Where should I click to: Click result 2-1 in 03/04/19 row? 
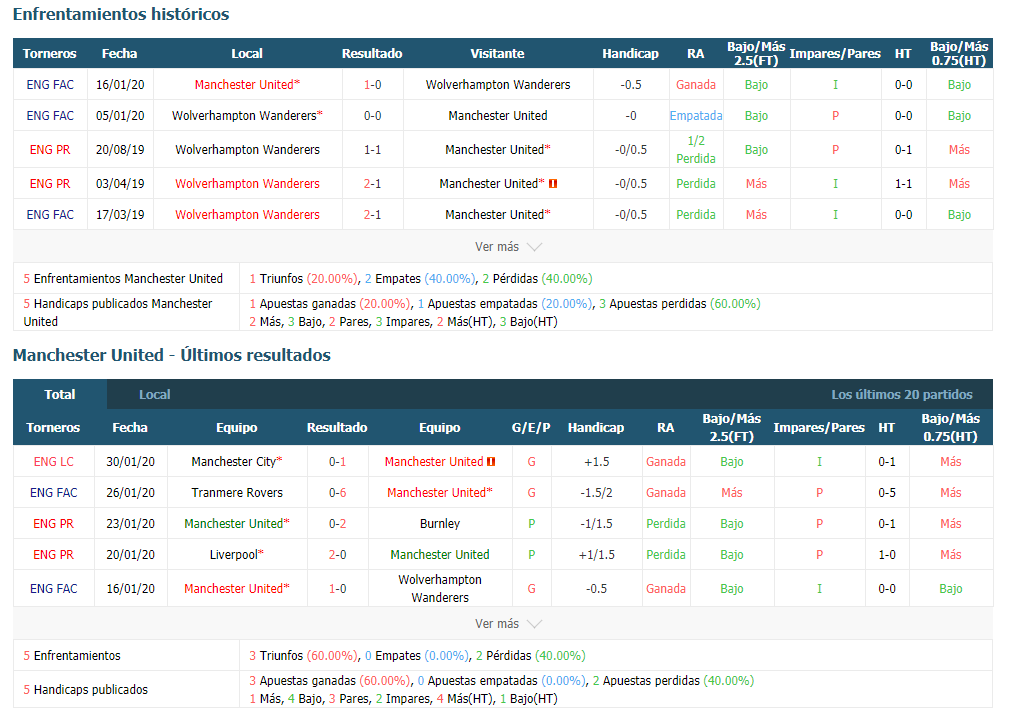pos(372,184)
